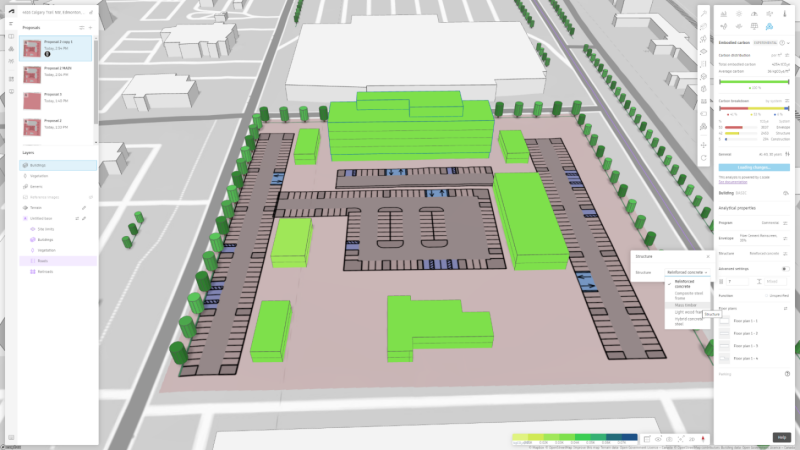Click the Help button
This screenshot has height=450, width=800.
(781, 437)
